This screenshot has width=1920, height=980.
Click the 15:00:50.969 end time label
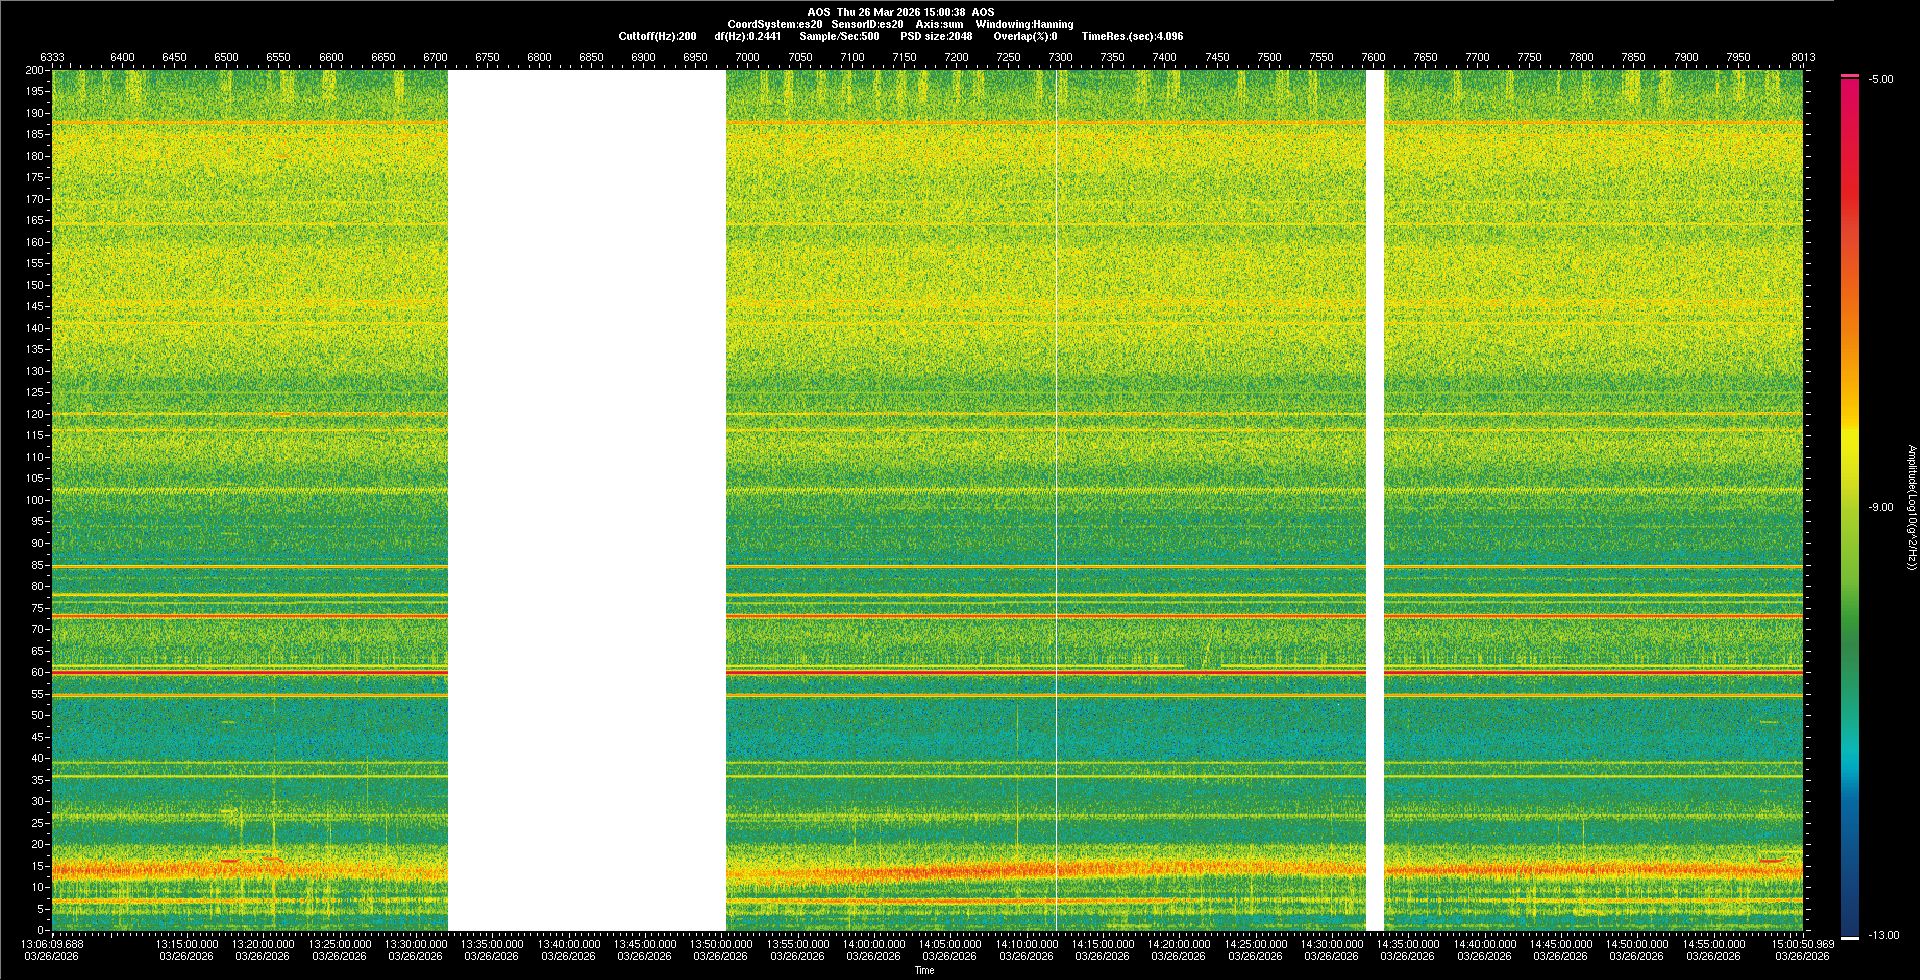1802,943
